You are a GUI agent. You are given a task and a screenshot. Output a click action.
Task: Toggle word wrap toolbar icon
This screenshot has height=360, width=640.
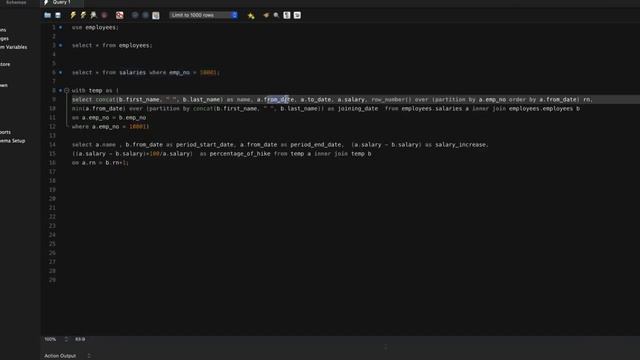tap(297, 16)
